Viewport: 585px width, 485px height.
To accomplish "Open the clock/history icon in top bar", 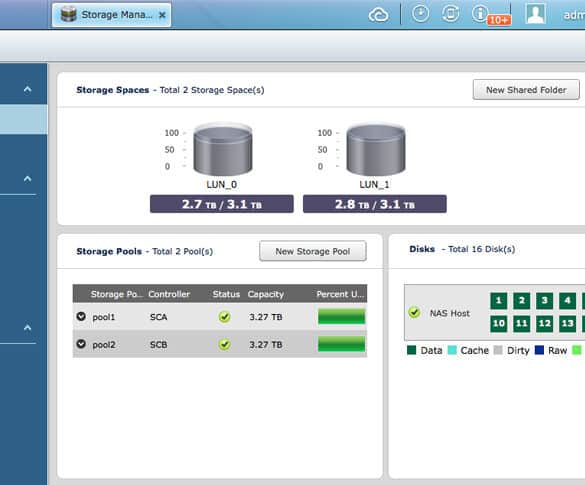I will pos(420,14).
